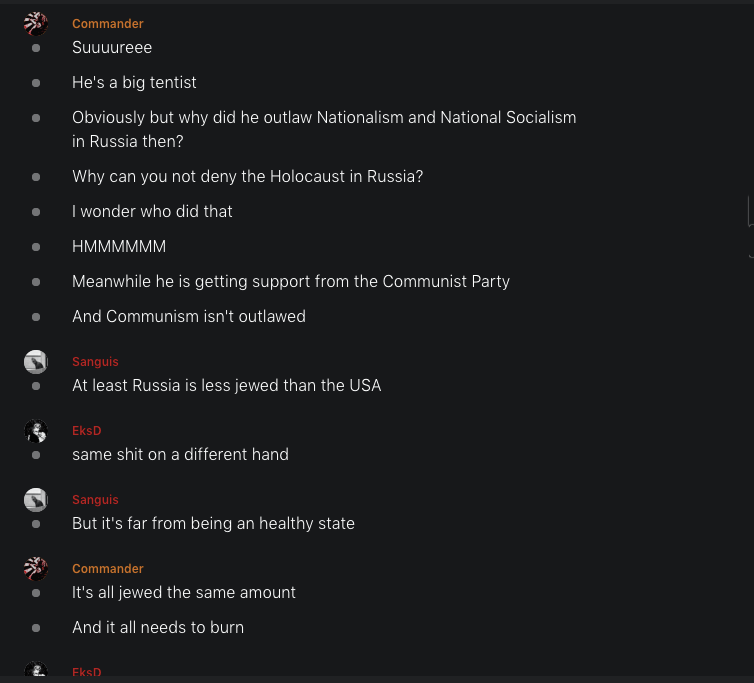Click the Sanguis username above the "healthy state" message
The height and width of the screenshot is (683, 754).
click(x=95, y=500)
